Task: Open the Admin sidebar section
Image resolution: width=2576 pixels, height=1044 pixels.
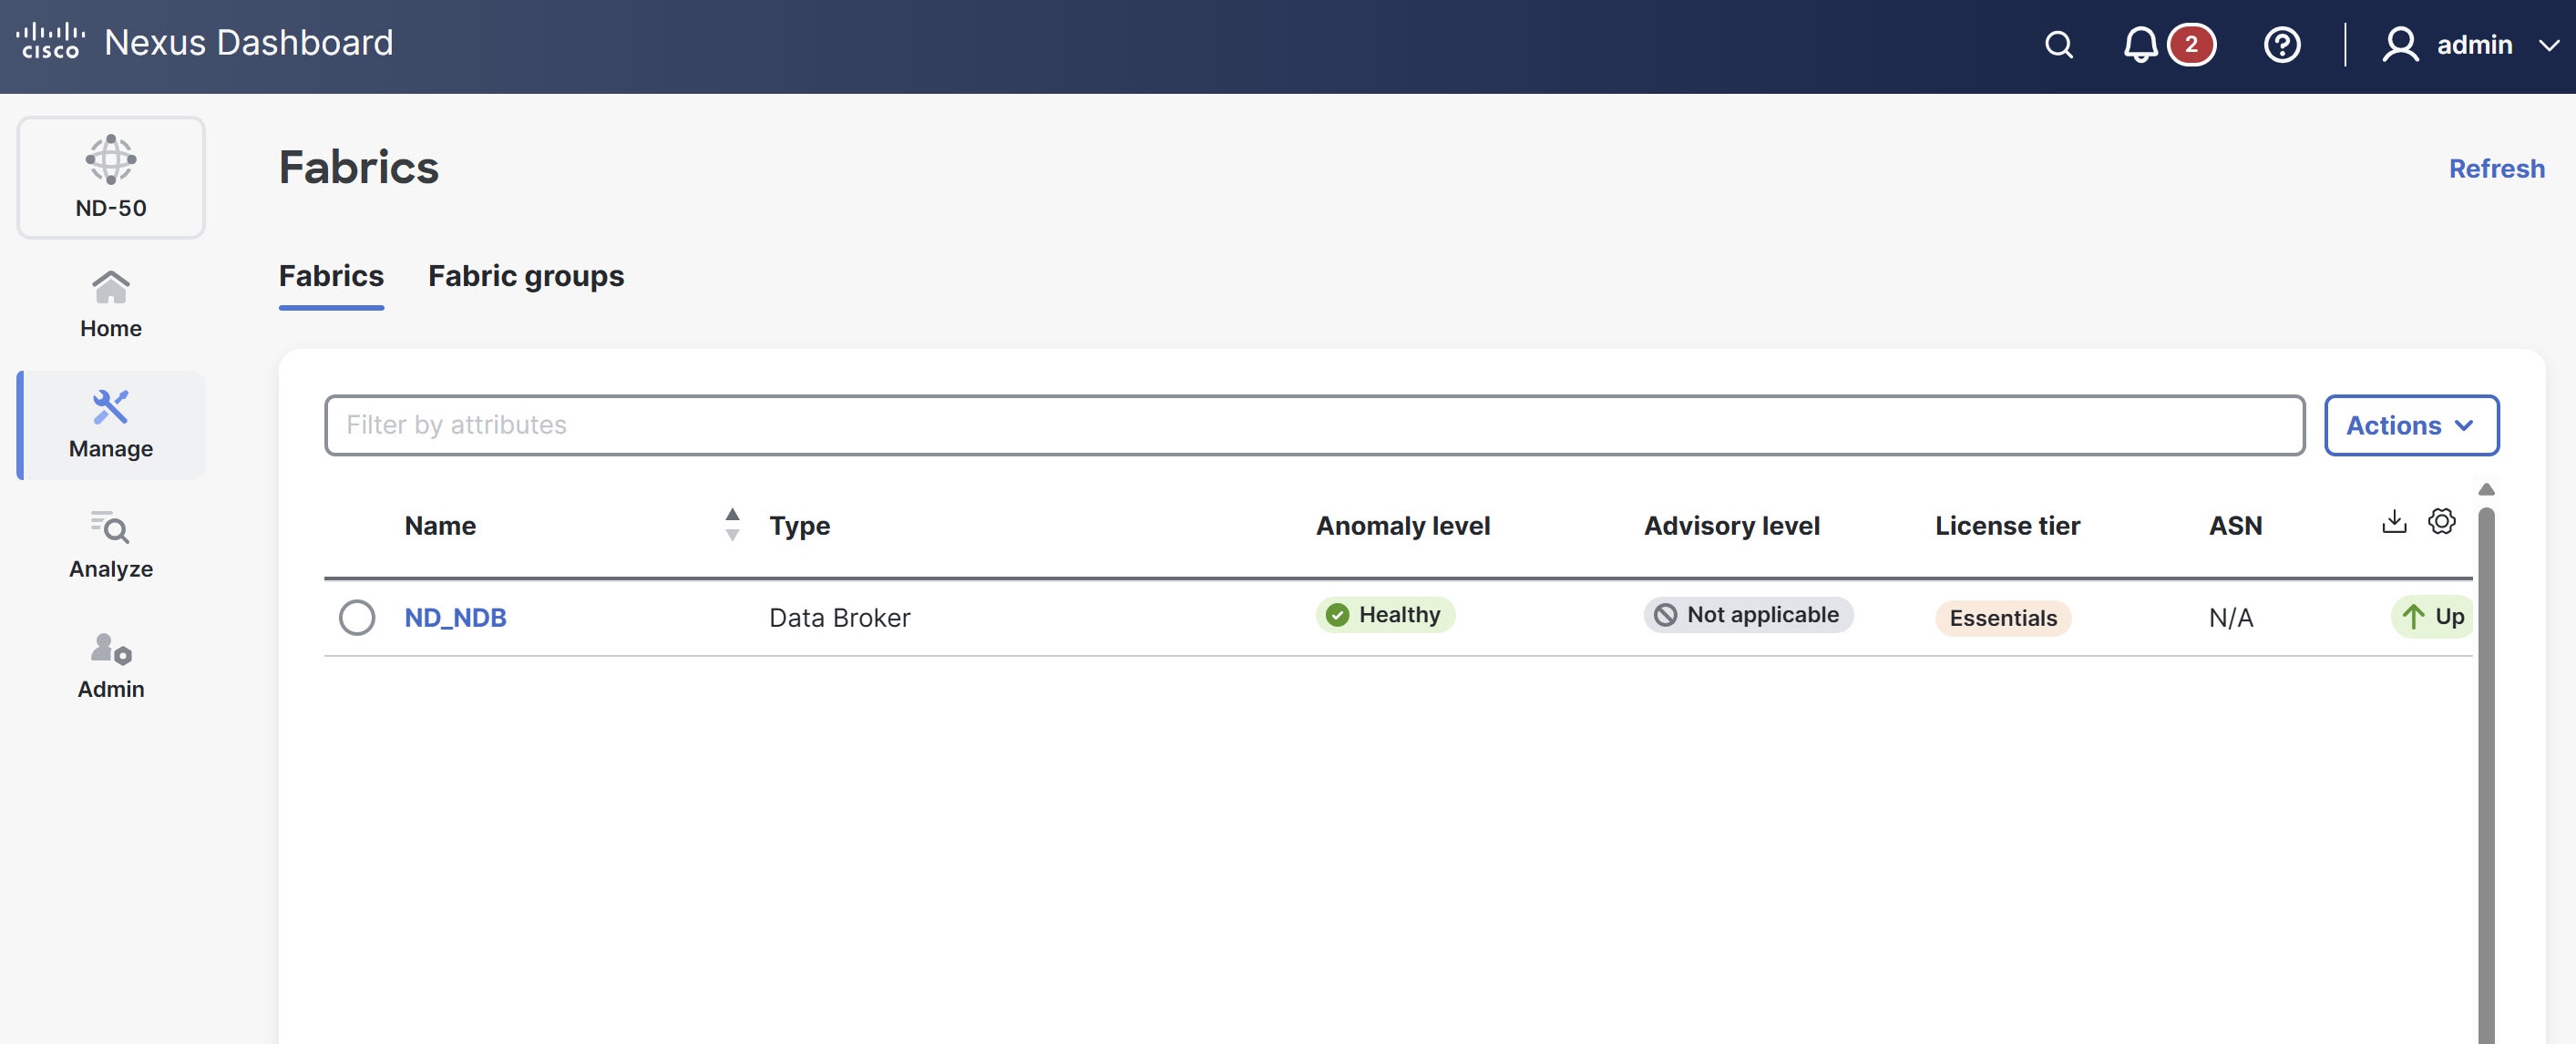Action: coord(111,665)
